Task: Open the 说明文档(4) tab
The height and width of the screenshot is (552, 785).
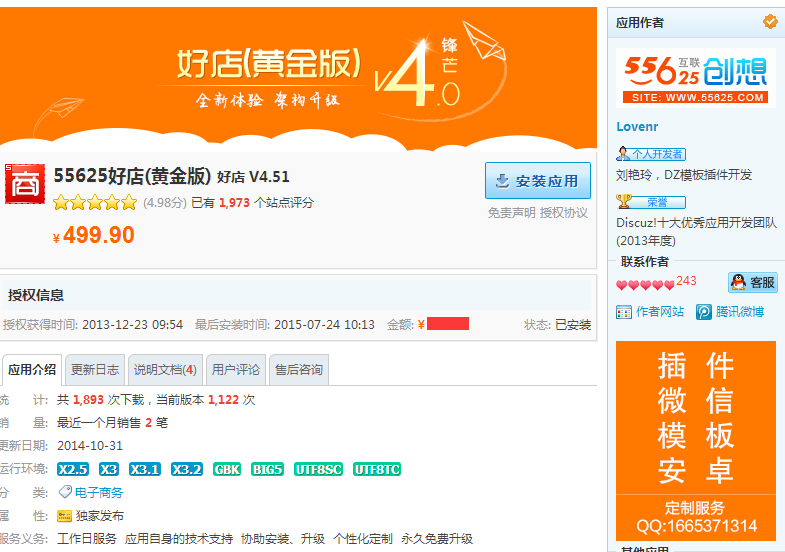Action: click(165, 370)
